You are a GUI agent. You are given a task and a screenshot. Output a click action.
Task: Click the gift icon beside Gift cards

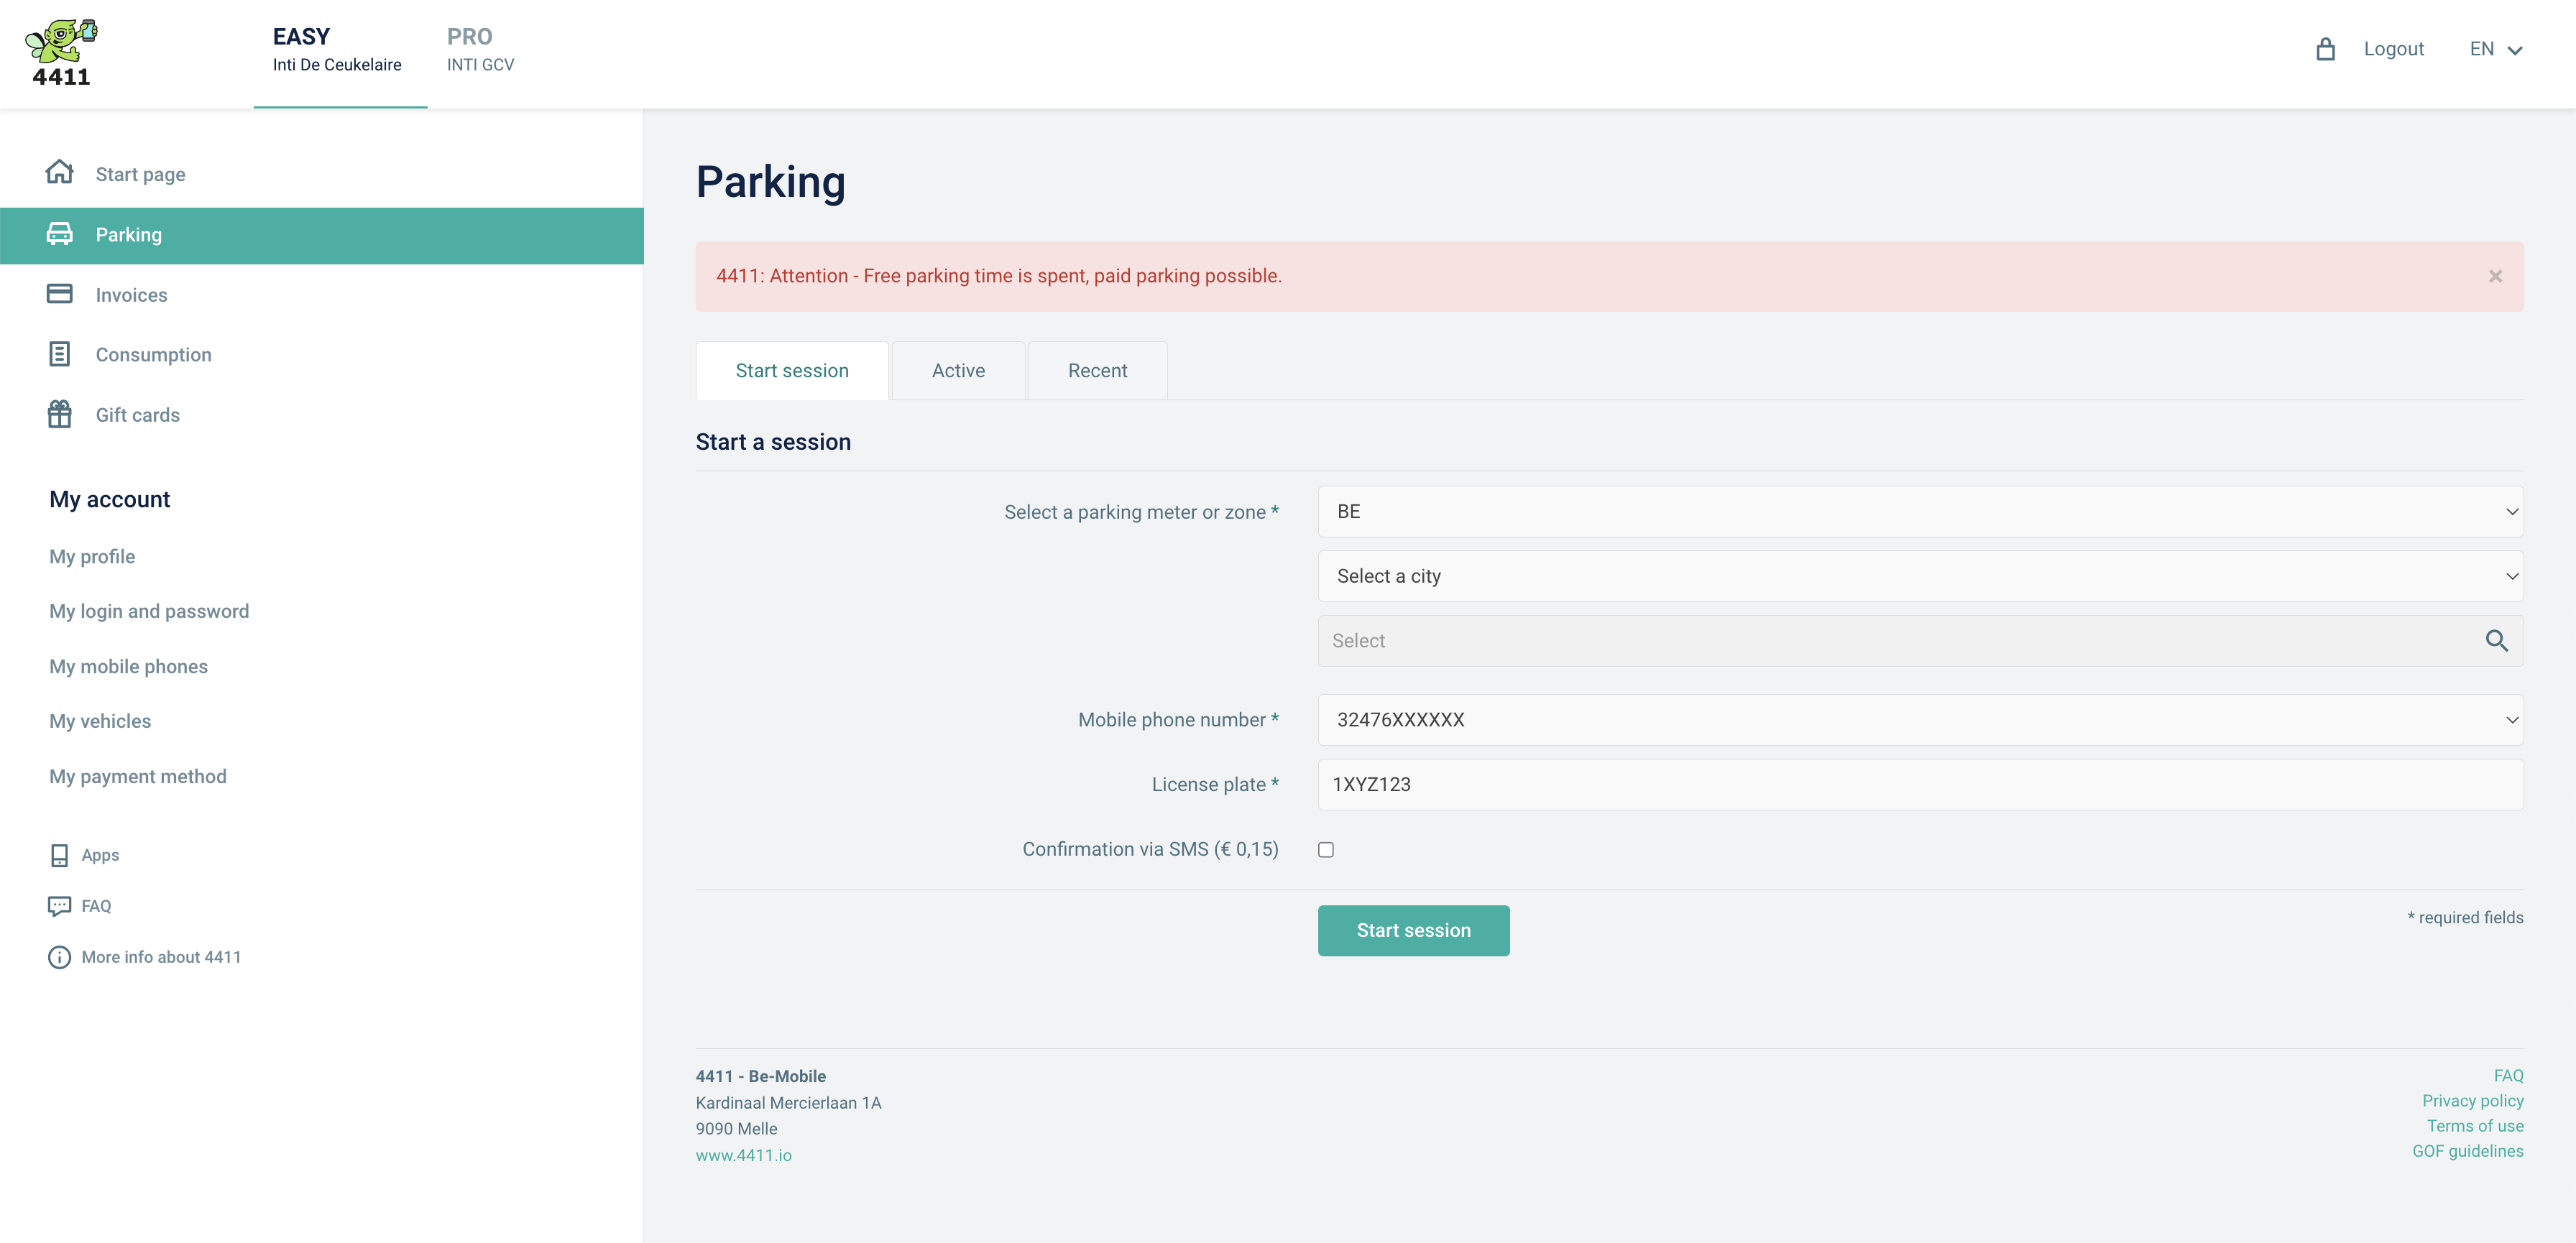tap(59, 414)
